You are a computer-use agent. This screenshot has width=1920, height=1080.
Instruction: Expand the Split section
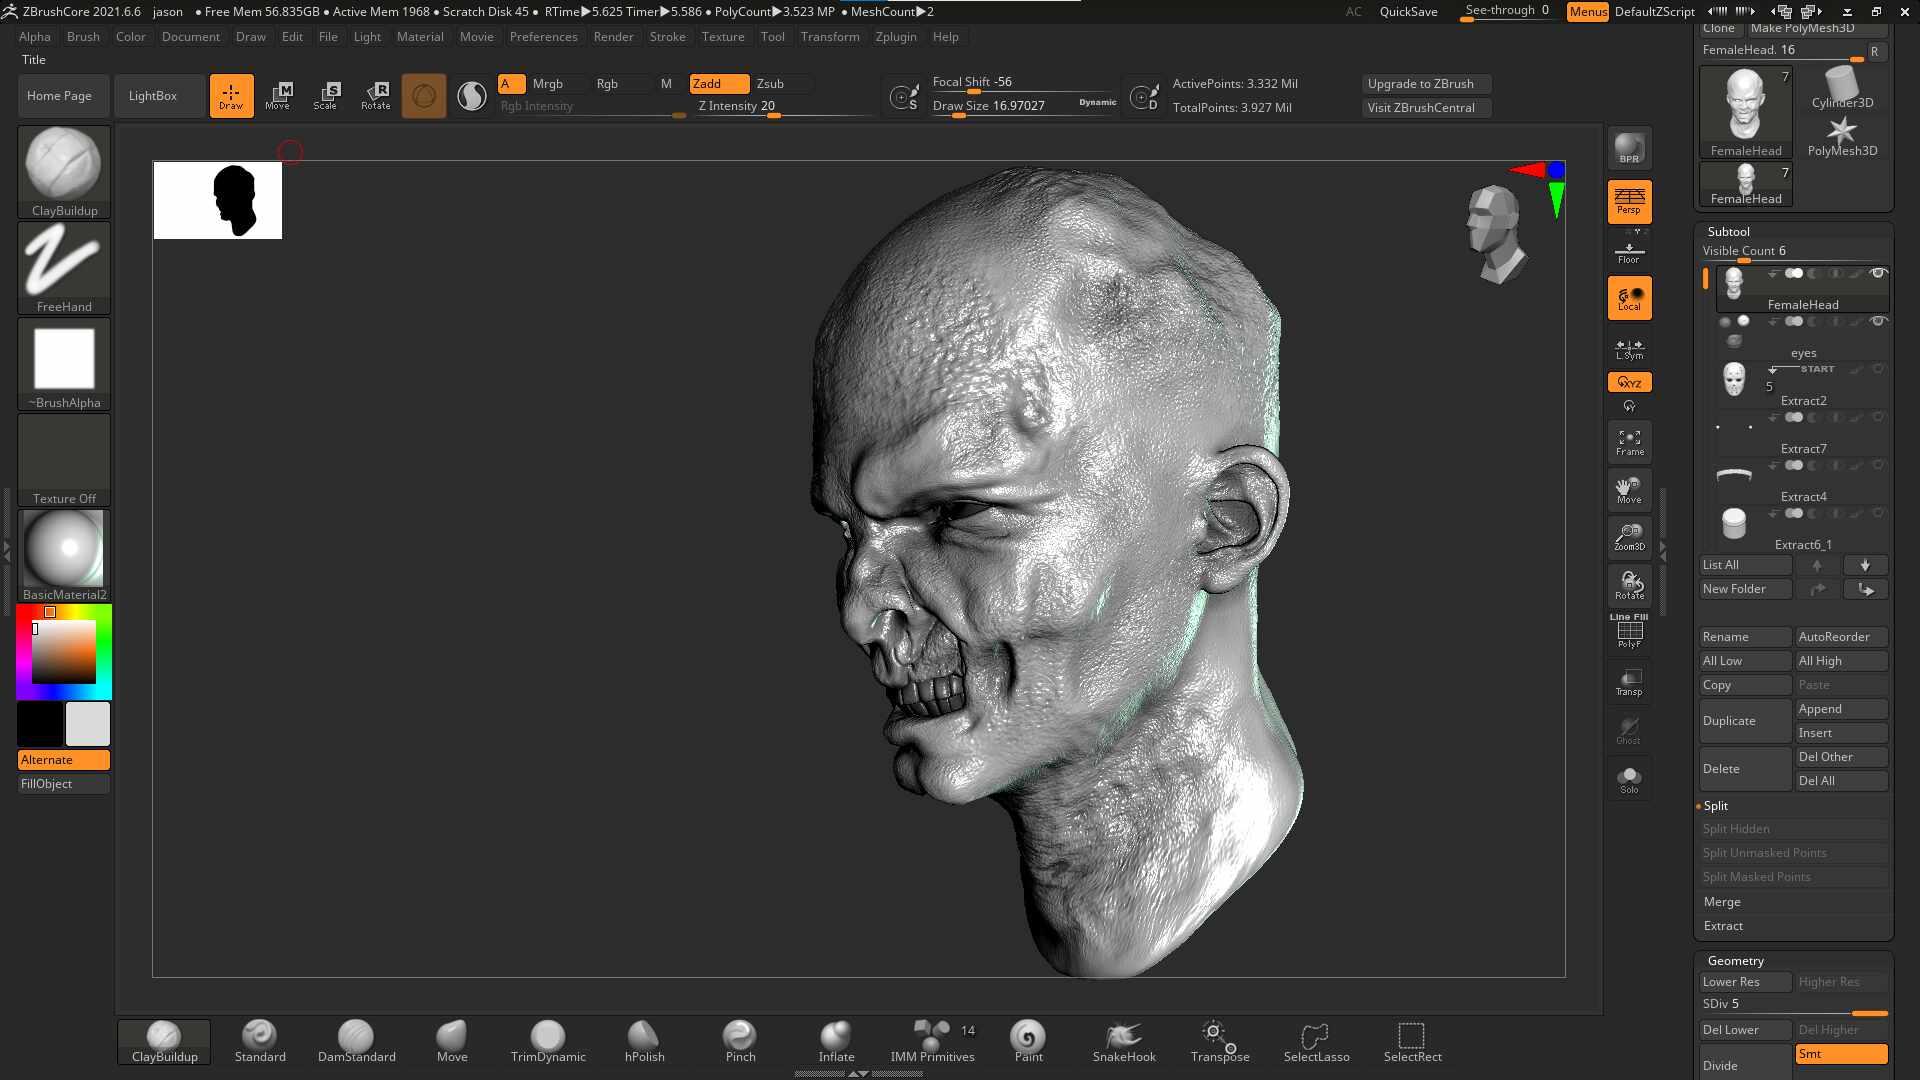point(1715,806)
